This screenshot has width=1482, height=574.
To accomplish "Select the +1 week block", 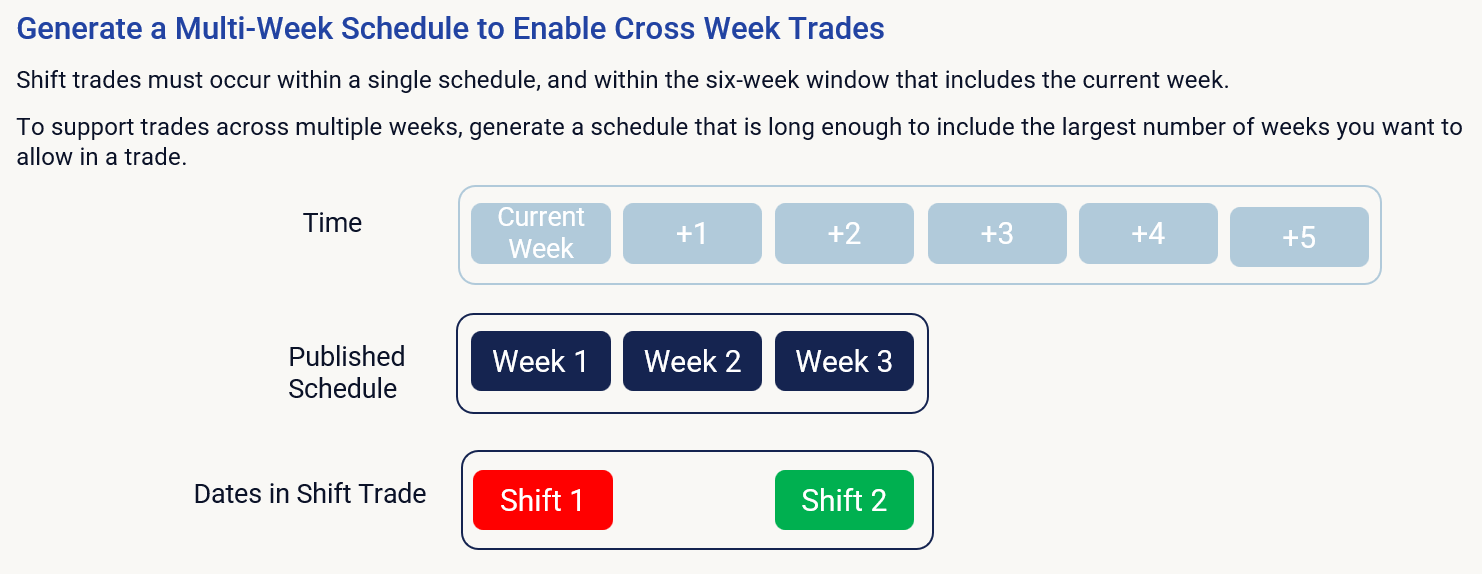I will [x=692, y=234].
